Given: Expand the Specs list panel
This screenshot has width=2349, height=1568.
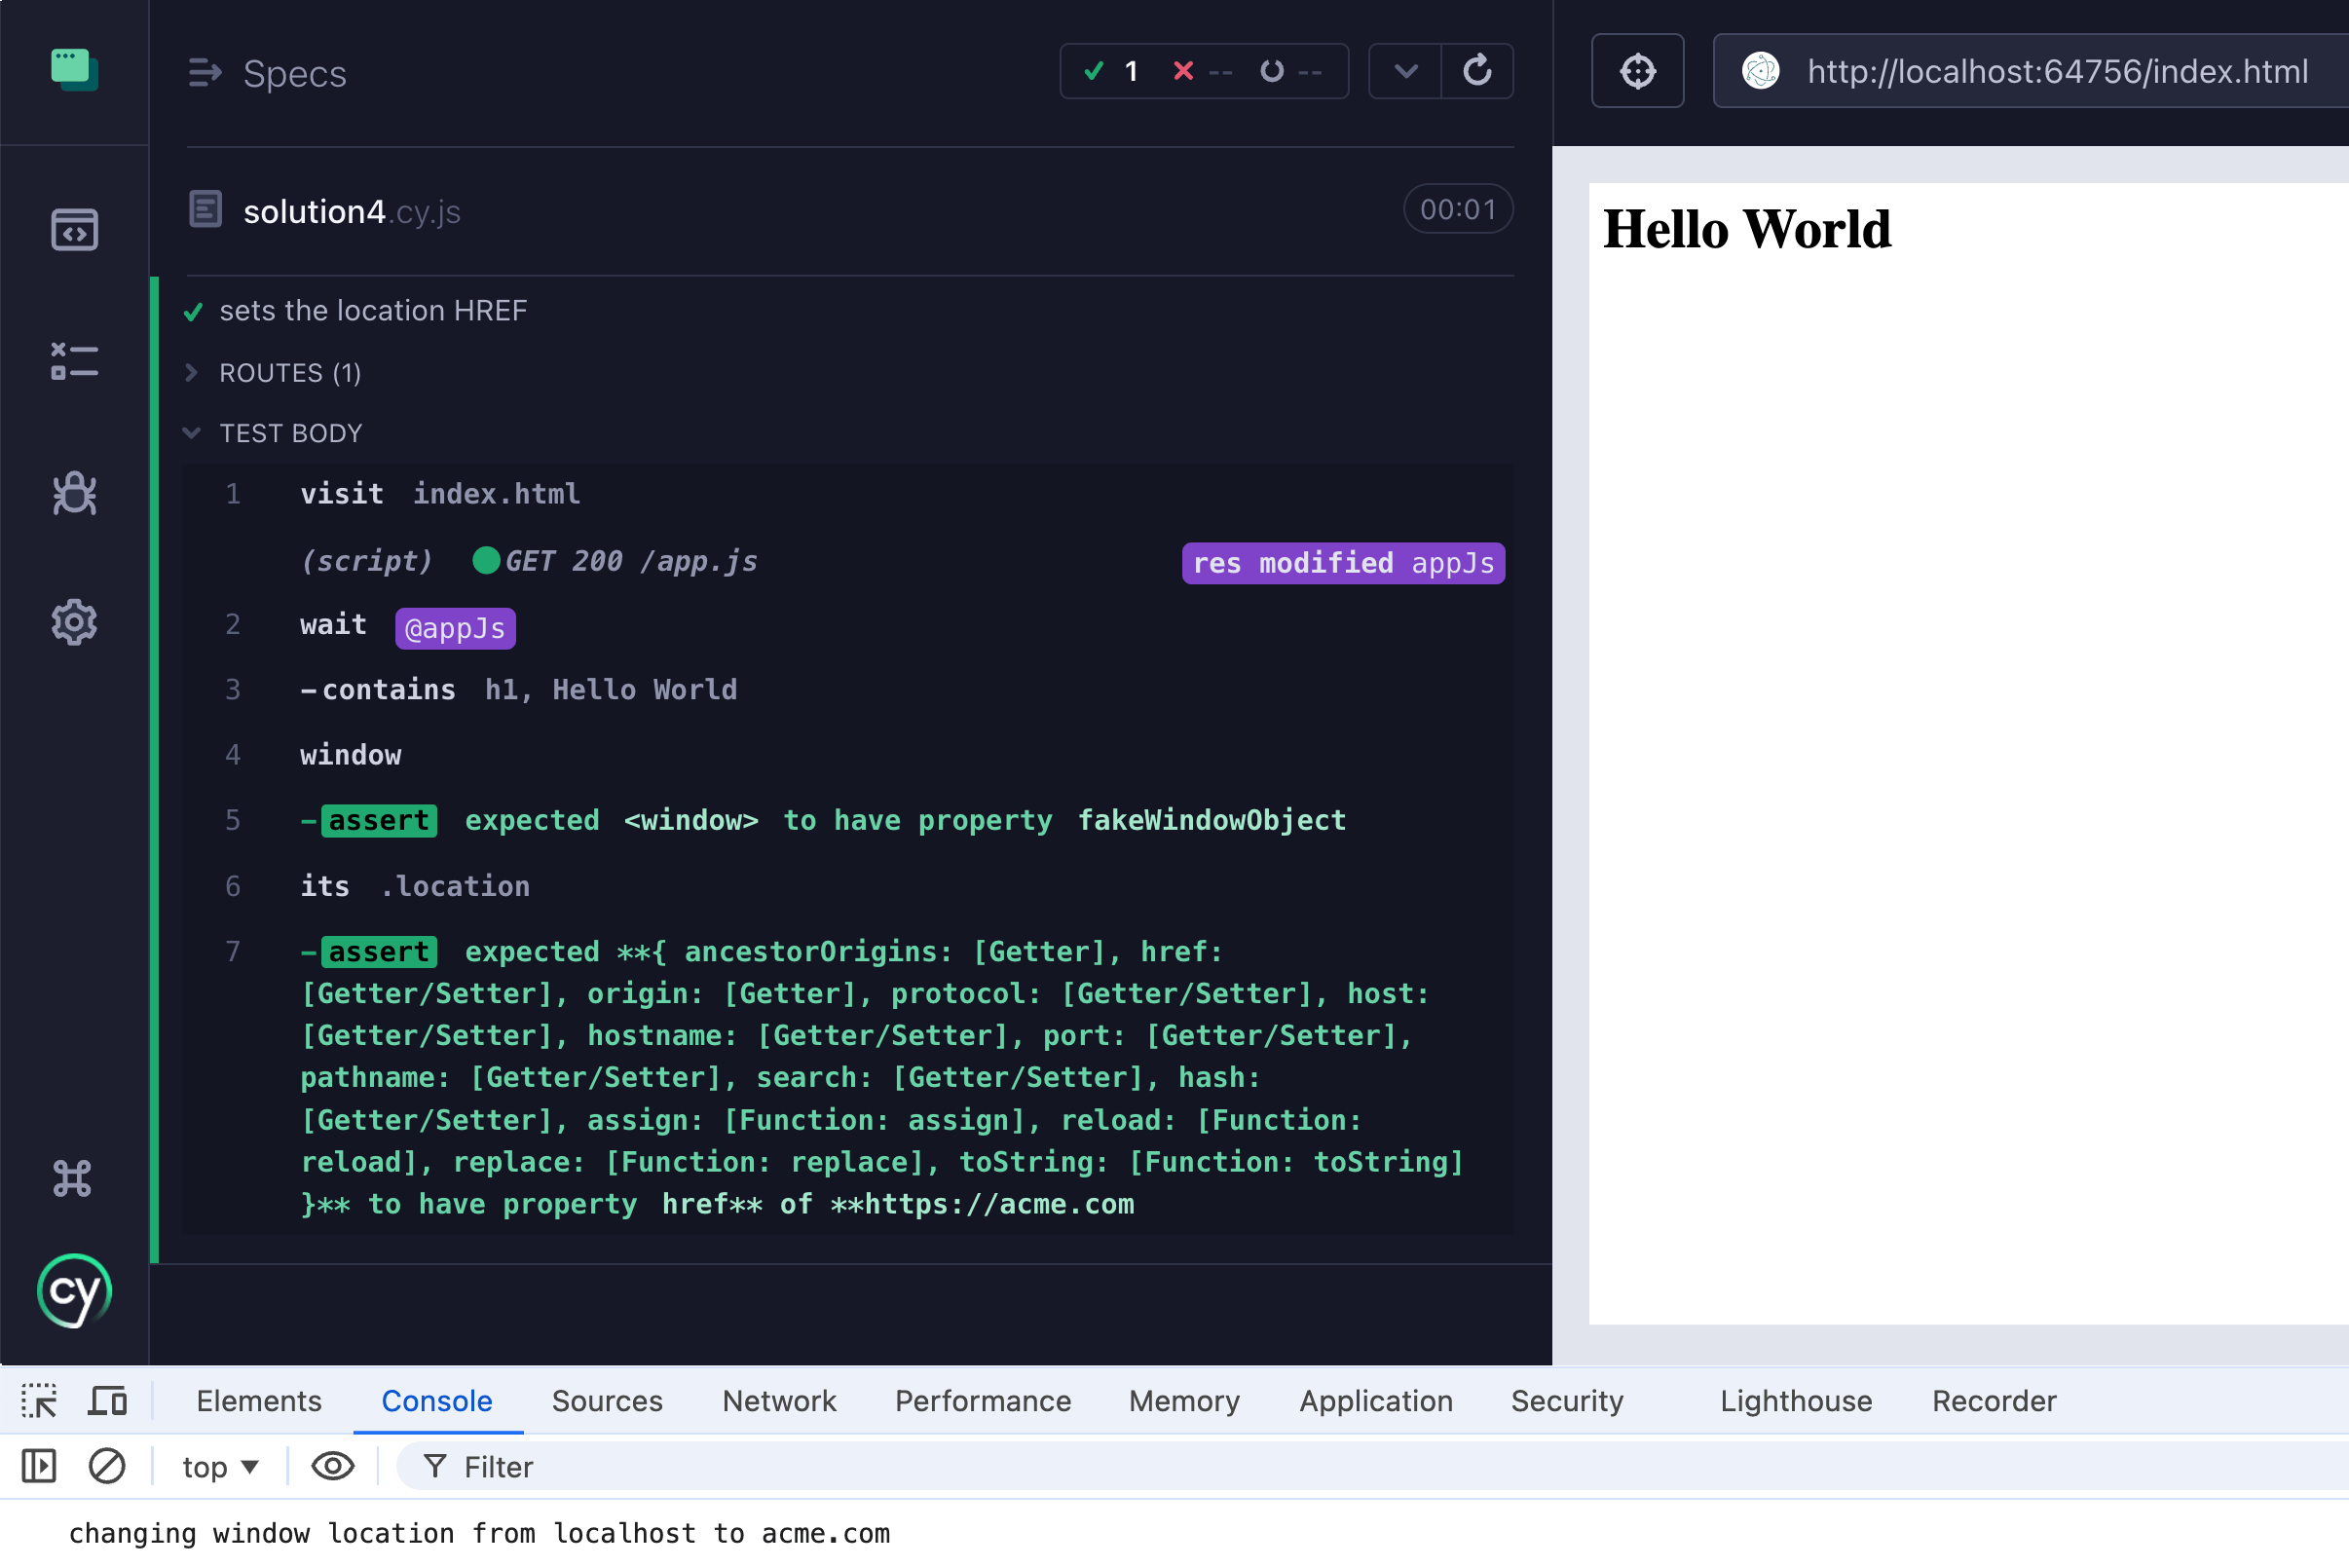Looking at the screenshot, I should click(205, 73).
